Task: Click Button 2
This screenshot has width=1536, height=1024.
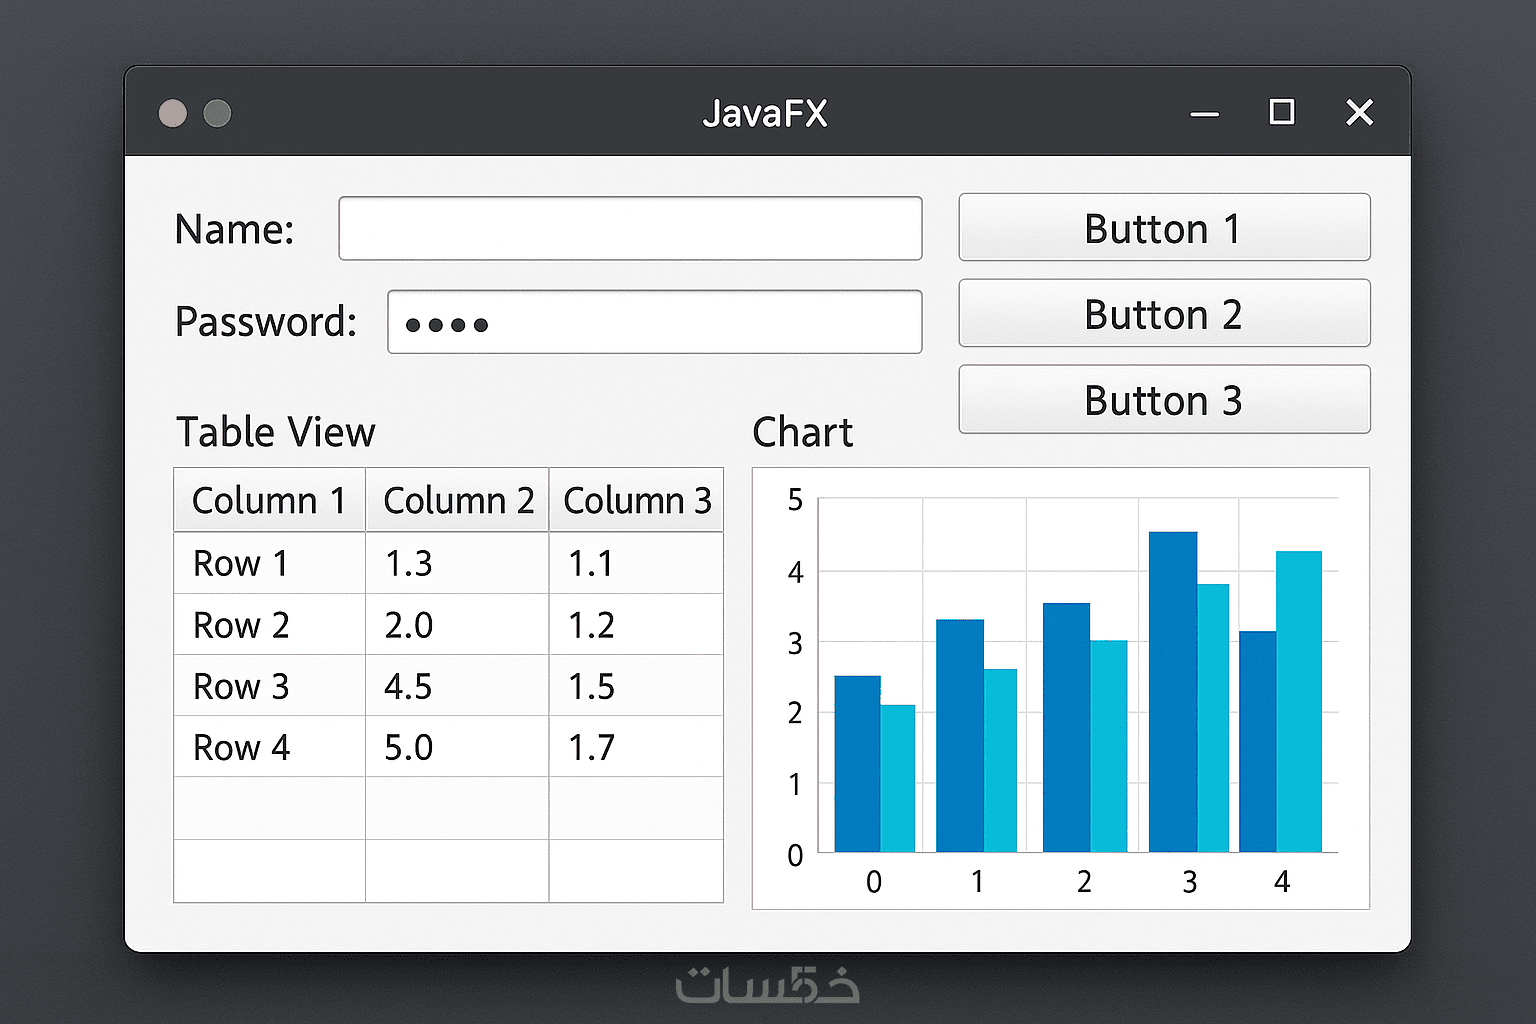Action: [1164, 314]
